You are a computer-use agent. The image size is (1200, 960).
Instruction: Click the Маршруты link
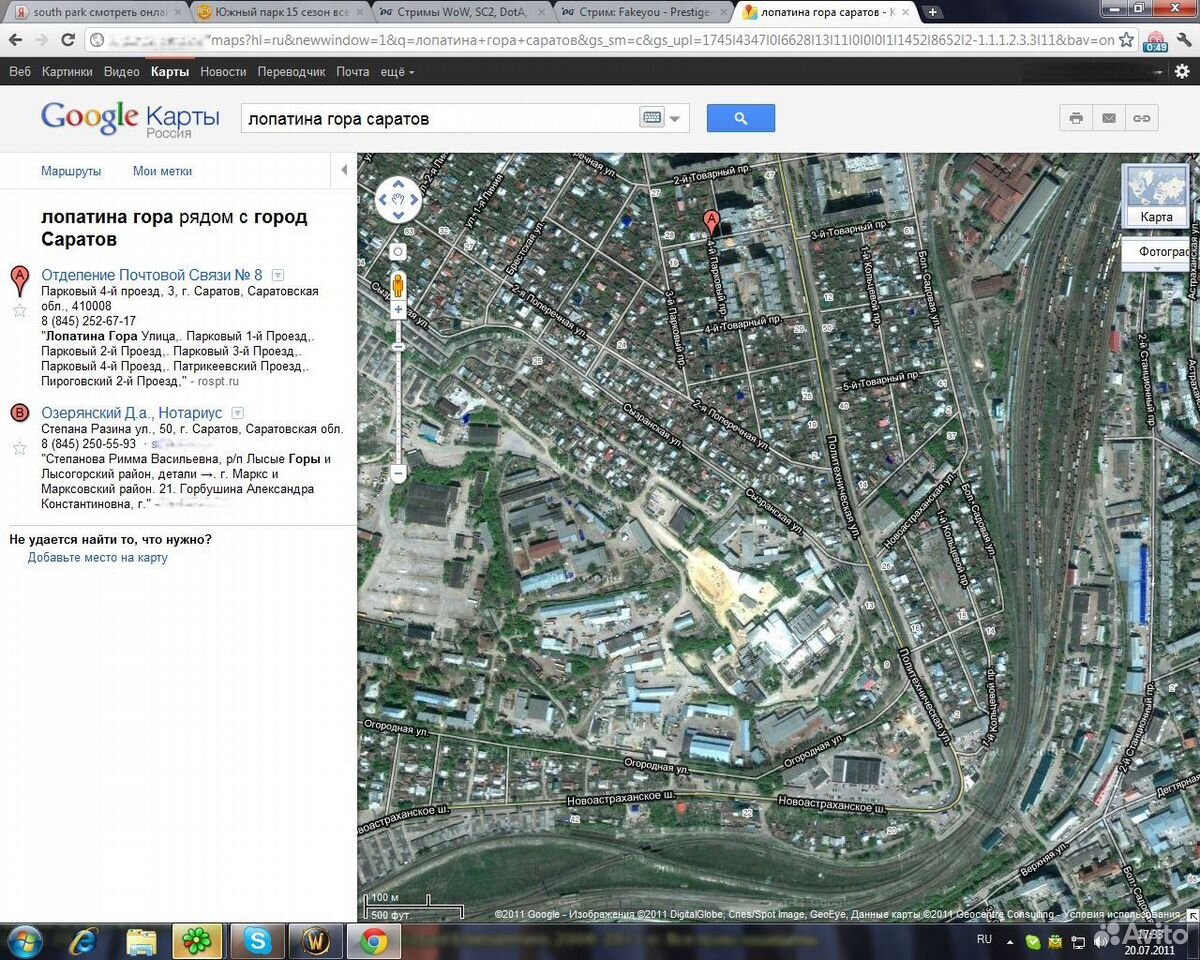(x=71, y=171)
